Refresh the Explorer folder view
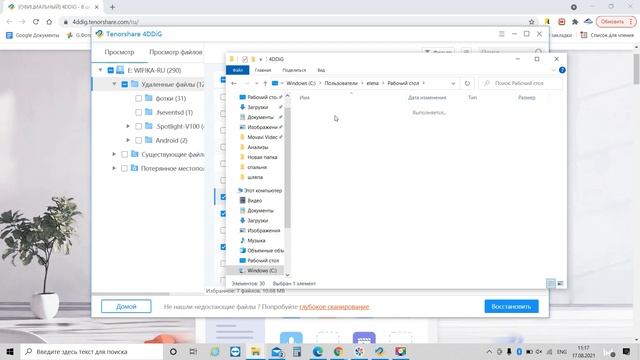Image resolution: width=640 pixels, height=360 pixels. coord(467,83)
